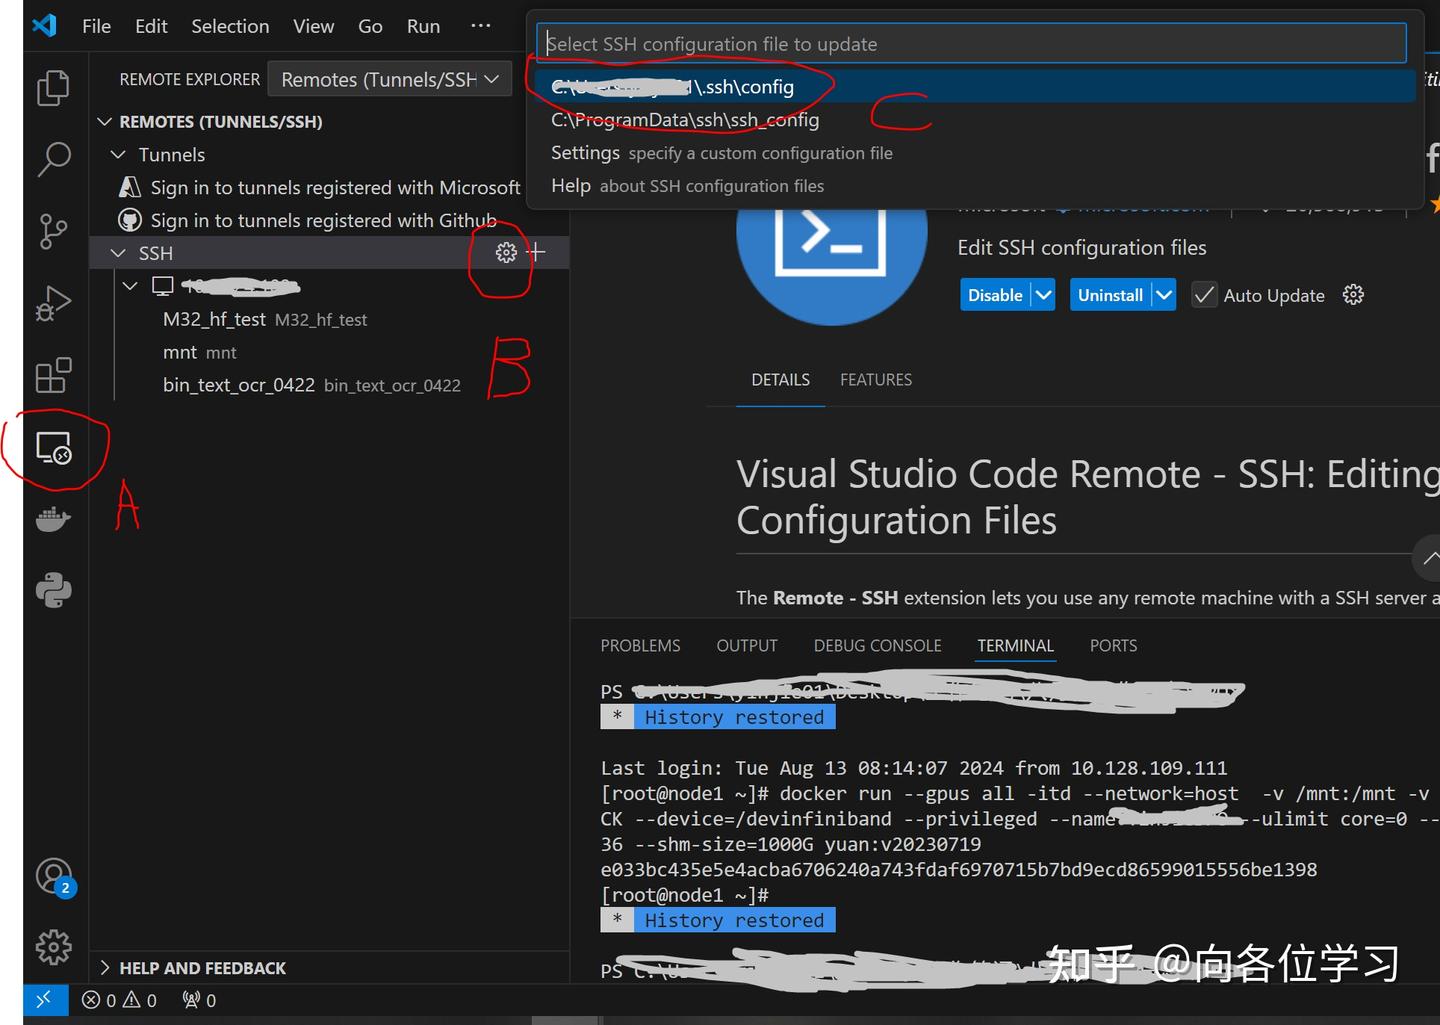Open the M32_hf_test remote folder
Screen dimensions: 1440x1025
coord(265,319)
